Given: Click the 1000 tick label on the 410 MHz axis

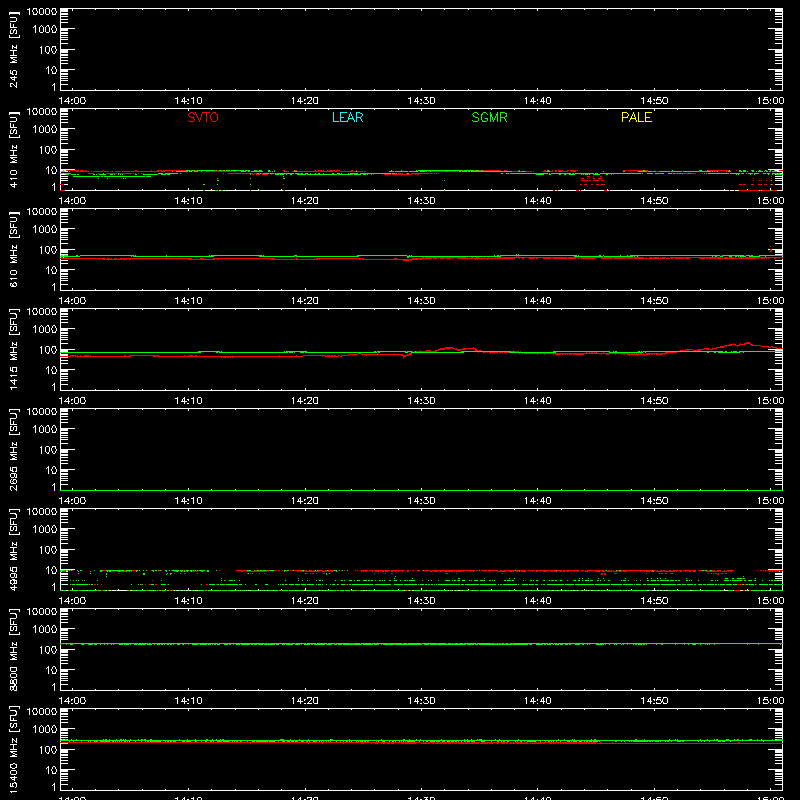Looking at the screenshot, I should [x=45, y=130].
